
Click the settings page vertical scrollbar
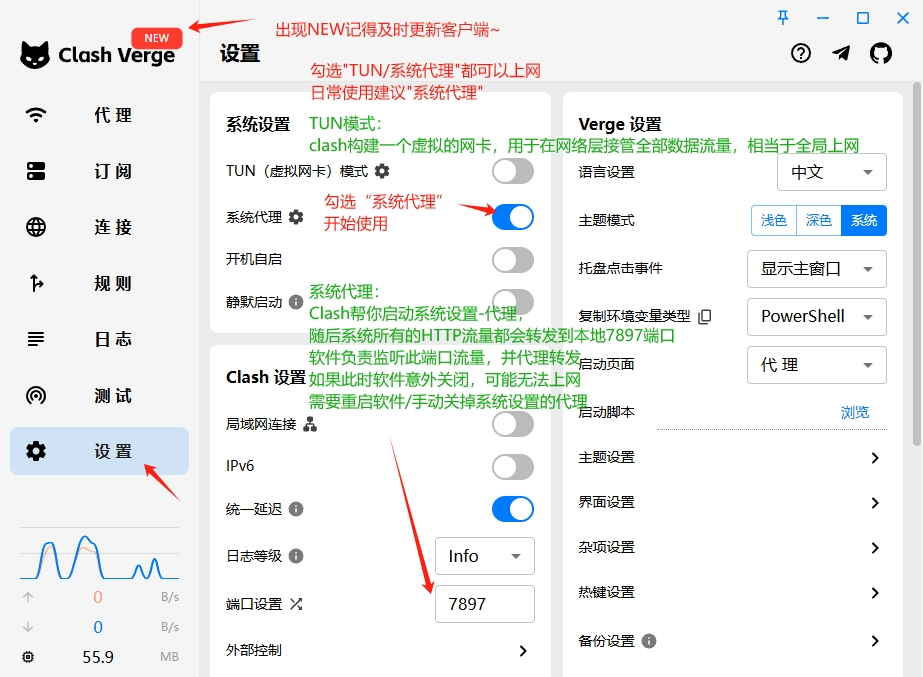pyautogui.click(x=917, y=264)
